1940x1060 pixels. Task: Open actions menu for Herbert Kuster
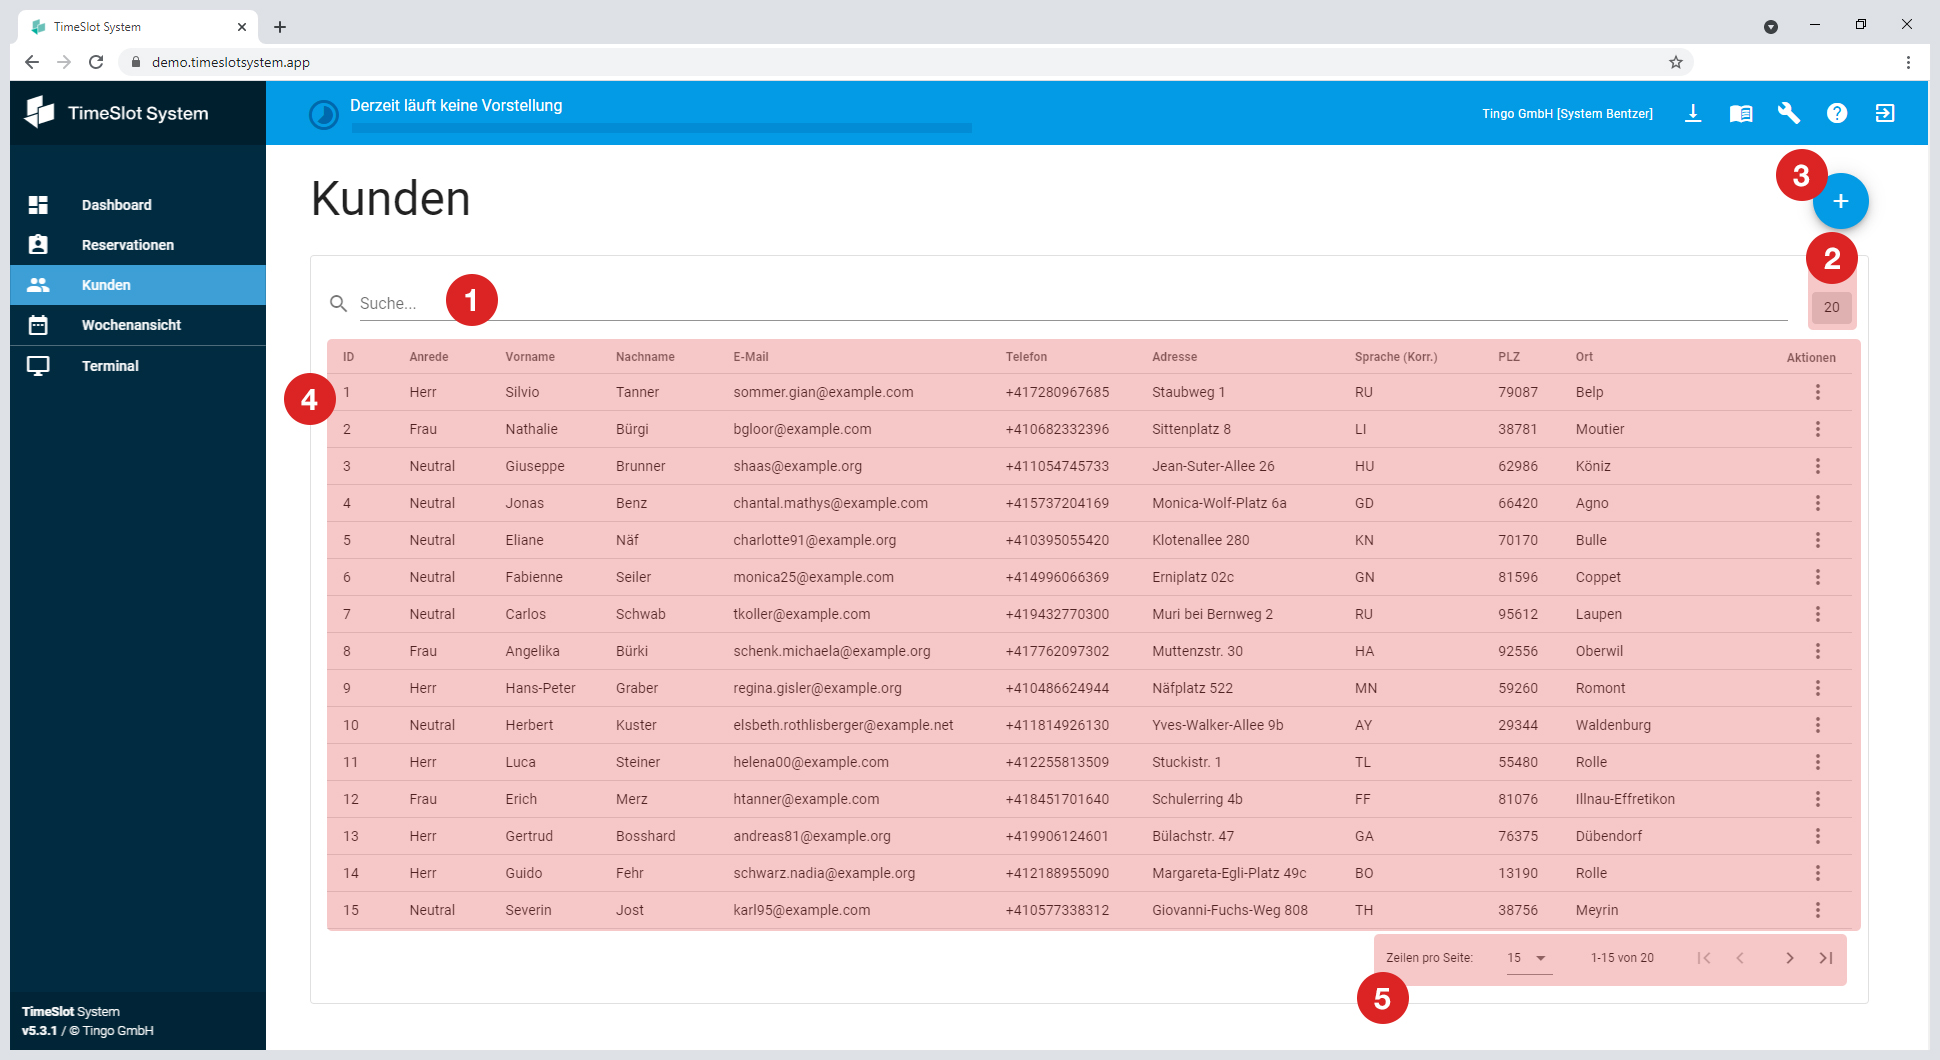1818,725
